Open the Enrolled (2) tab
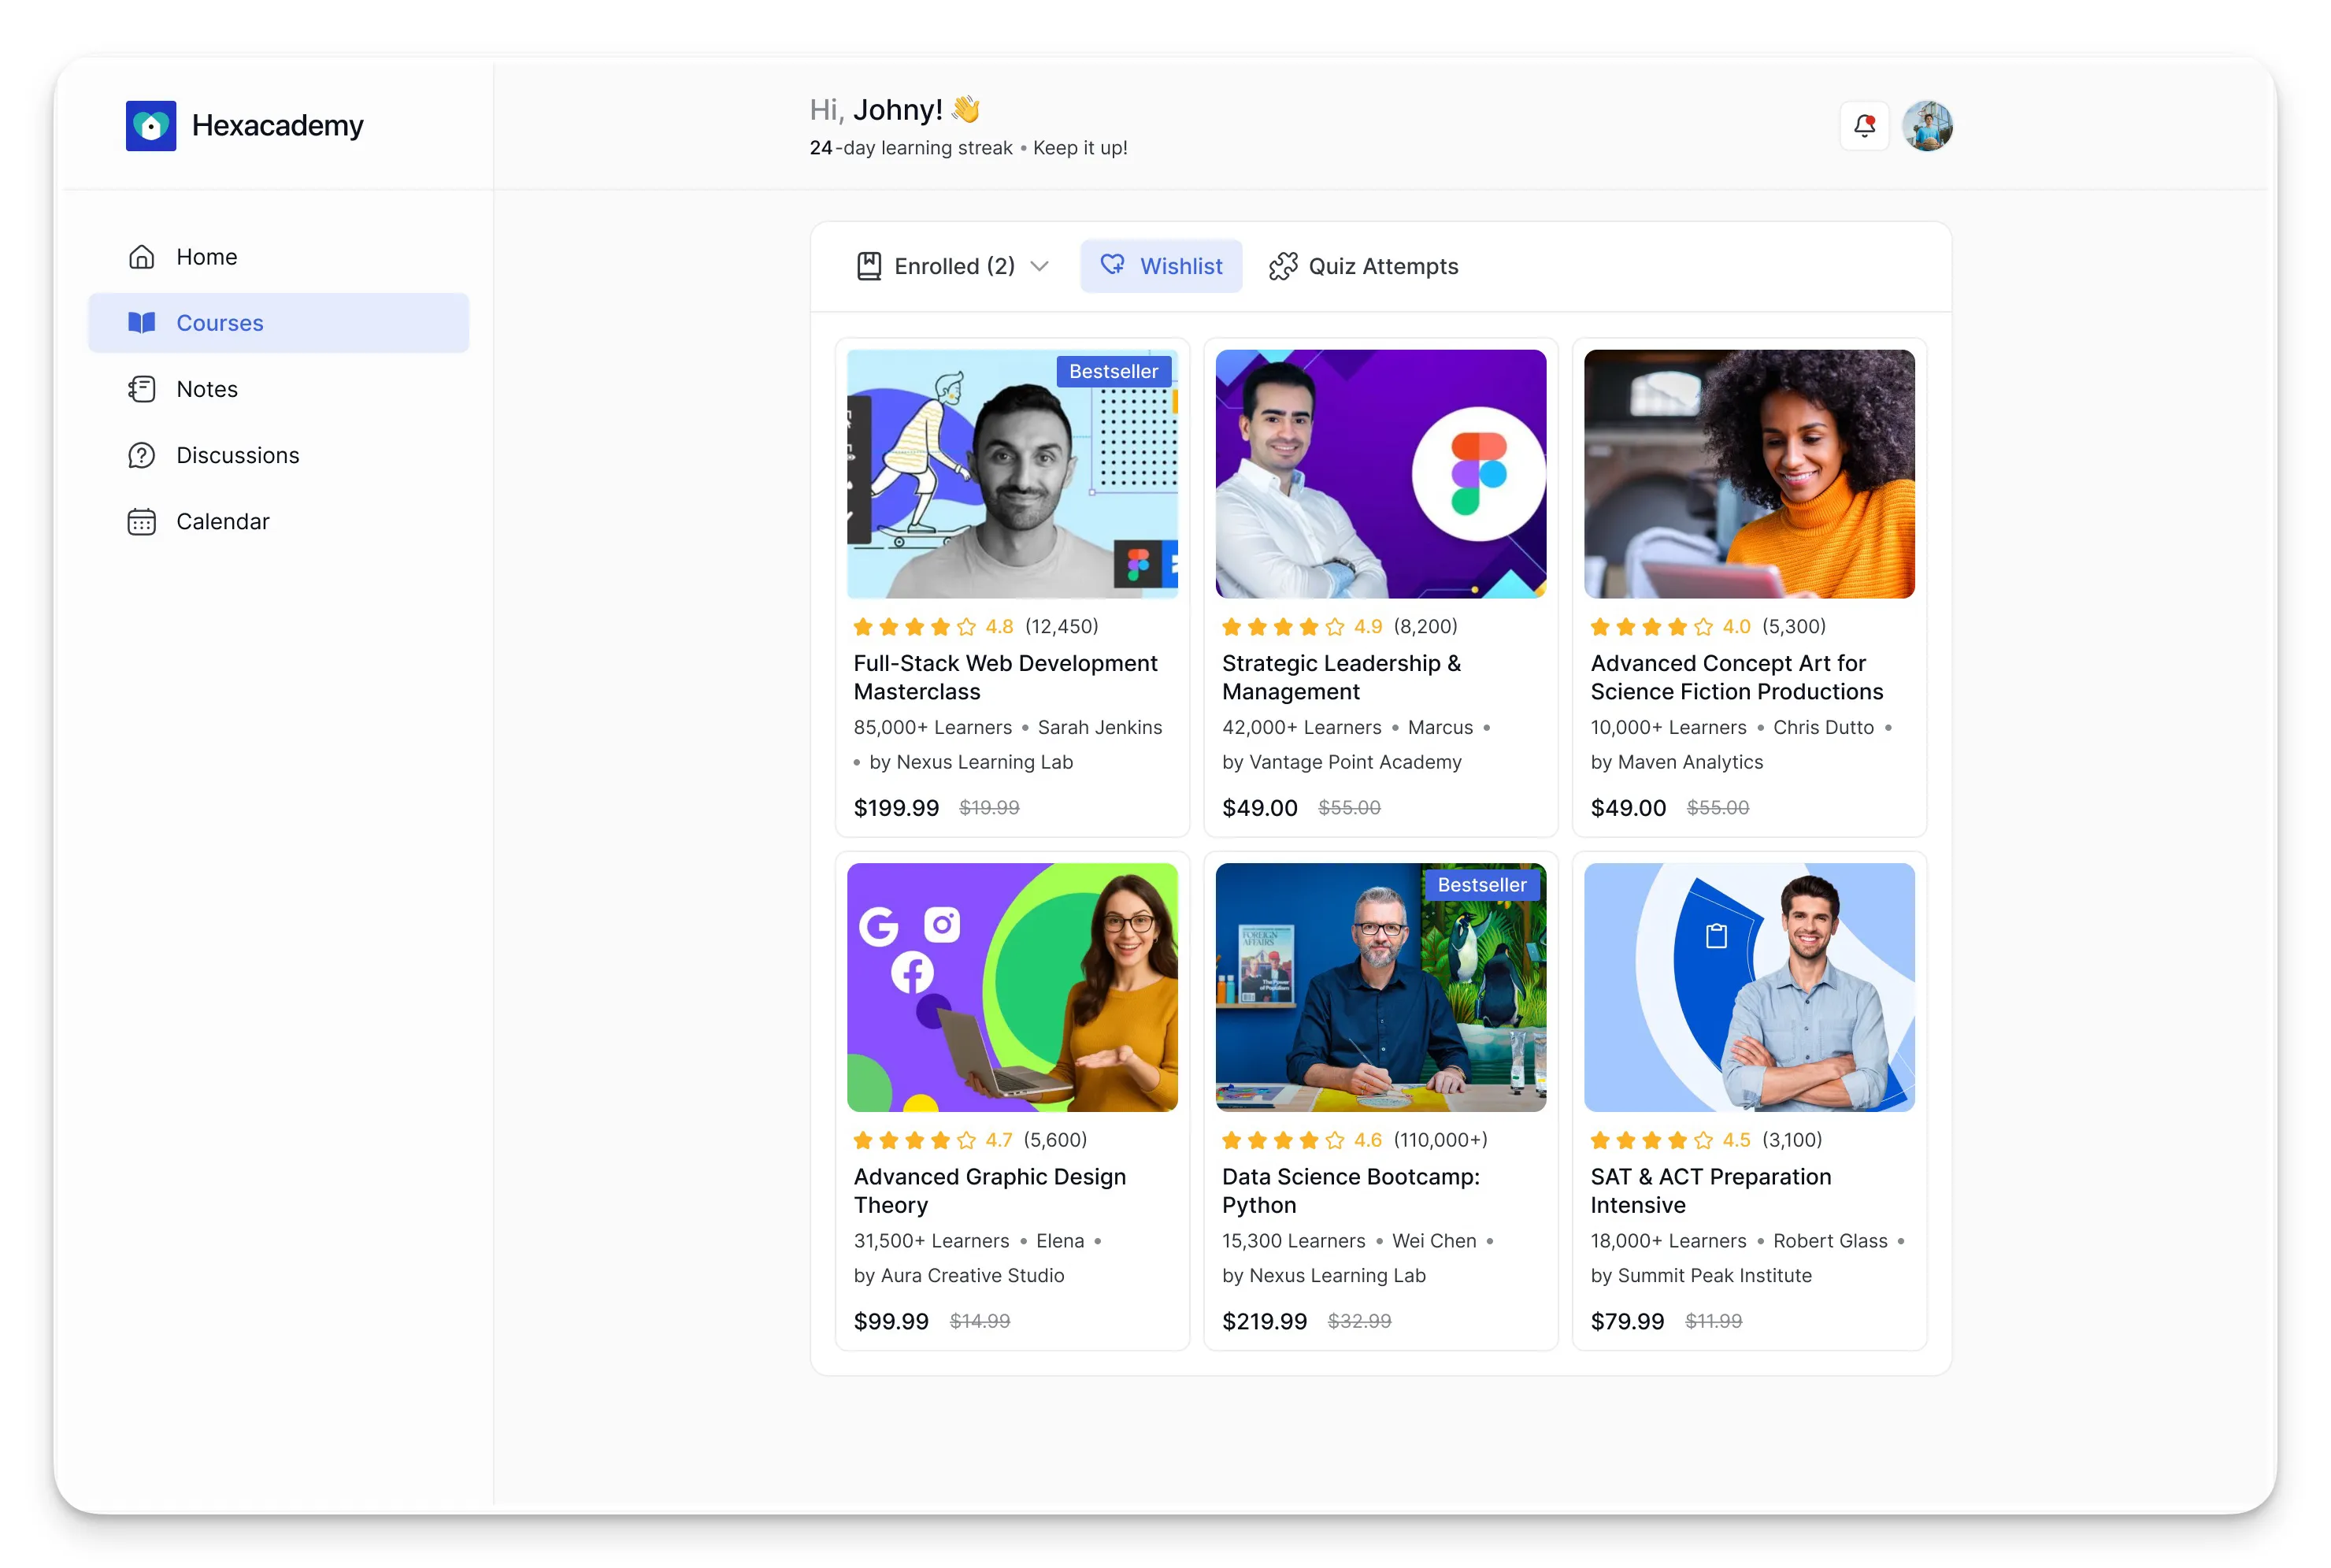The image size is (2331, 1568). click(x=953, y=266)
